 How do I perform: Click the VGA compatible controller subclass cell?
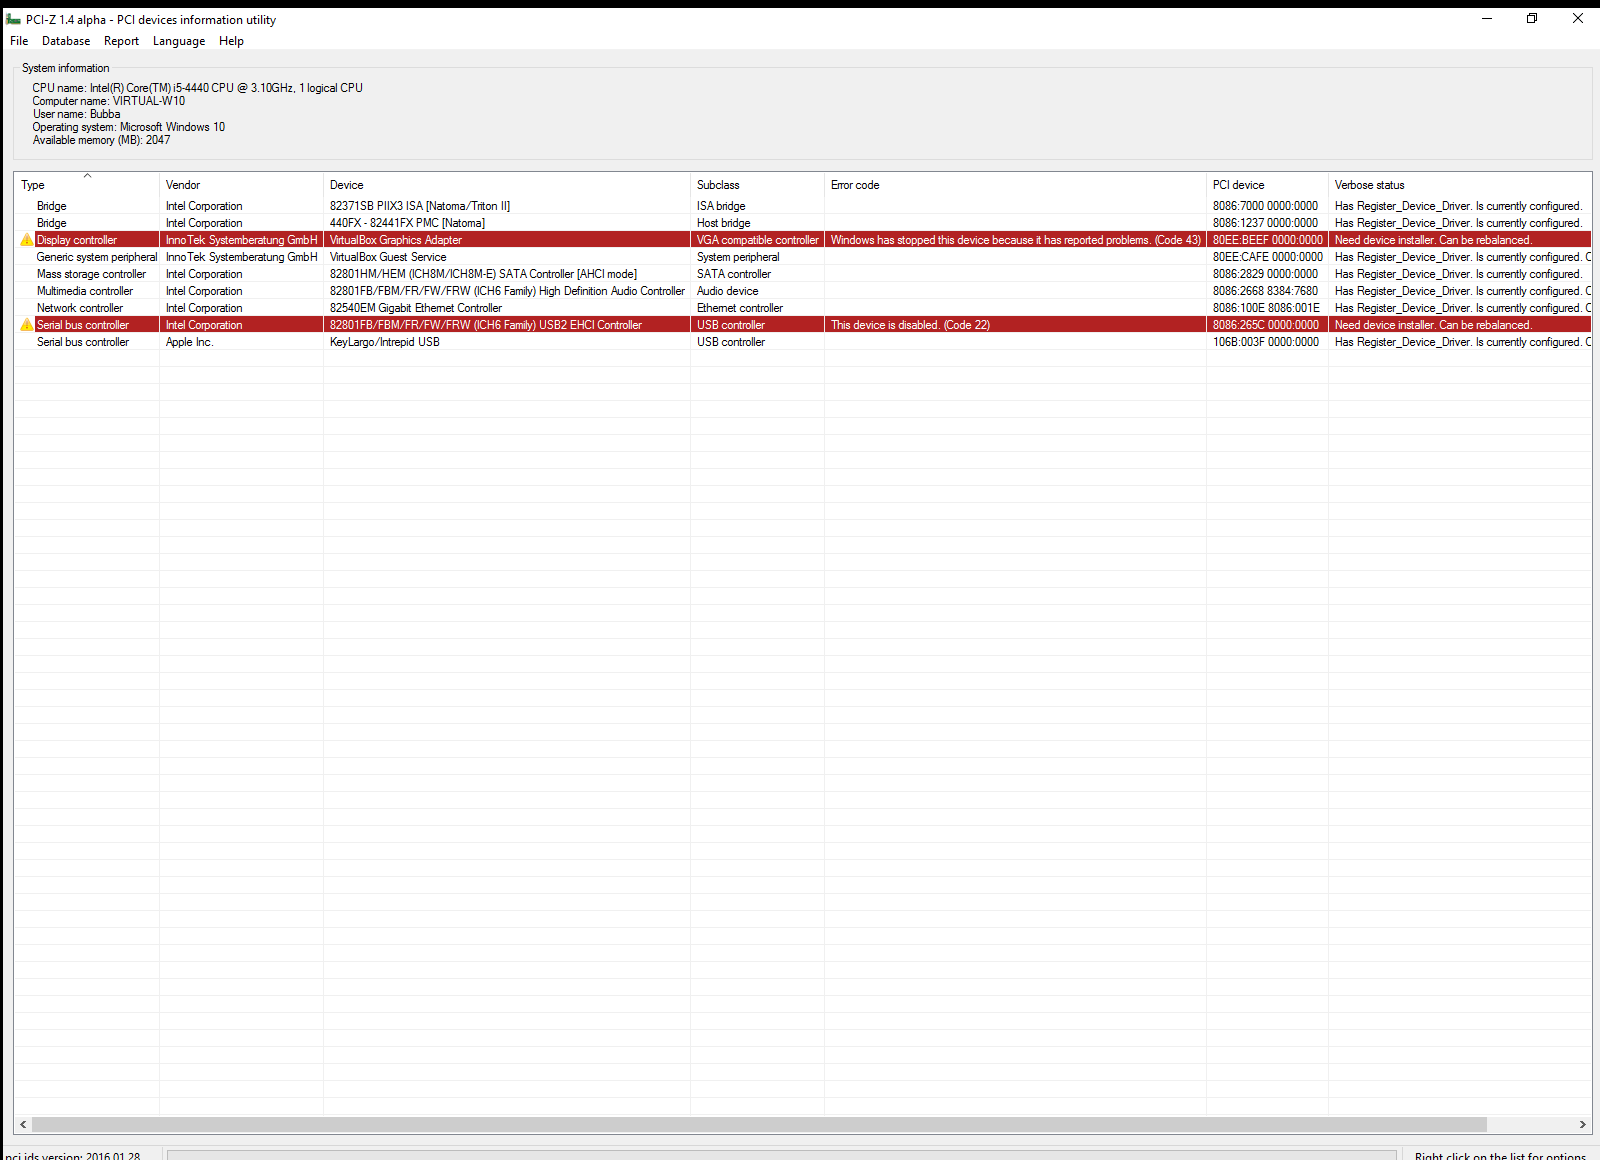pyautogui.click(x=758, y=240)
